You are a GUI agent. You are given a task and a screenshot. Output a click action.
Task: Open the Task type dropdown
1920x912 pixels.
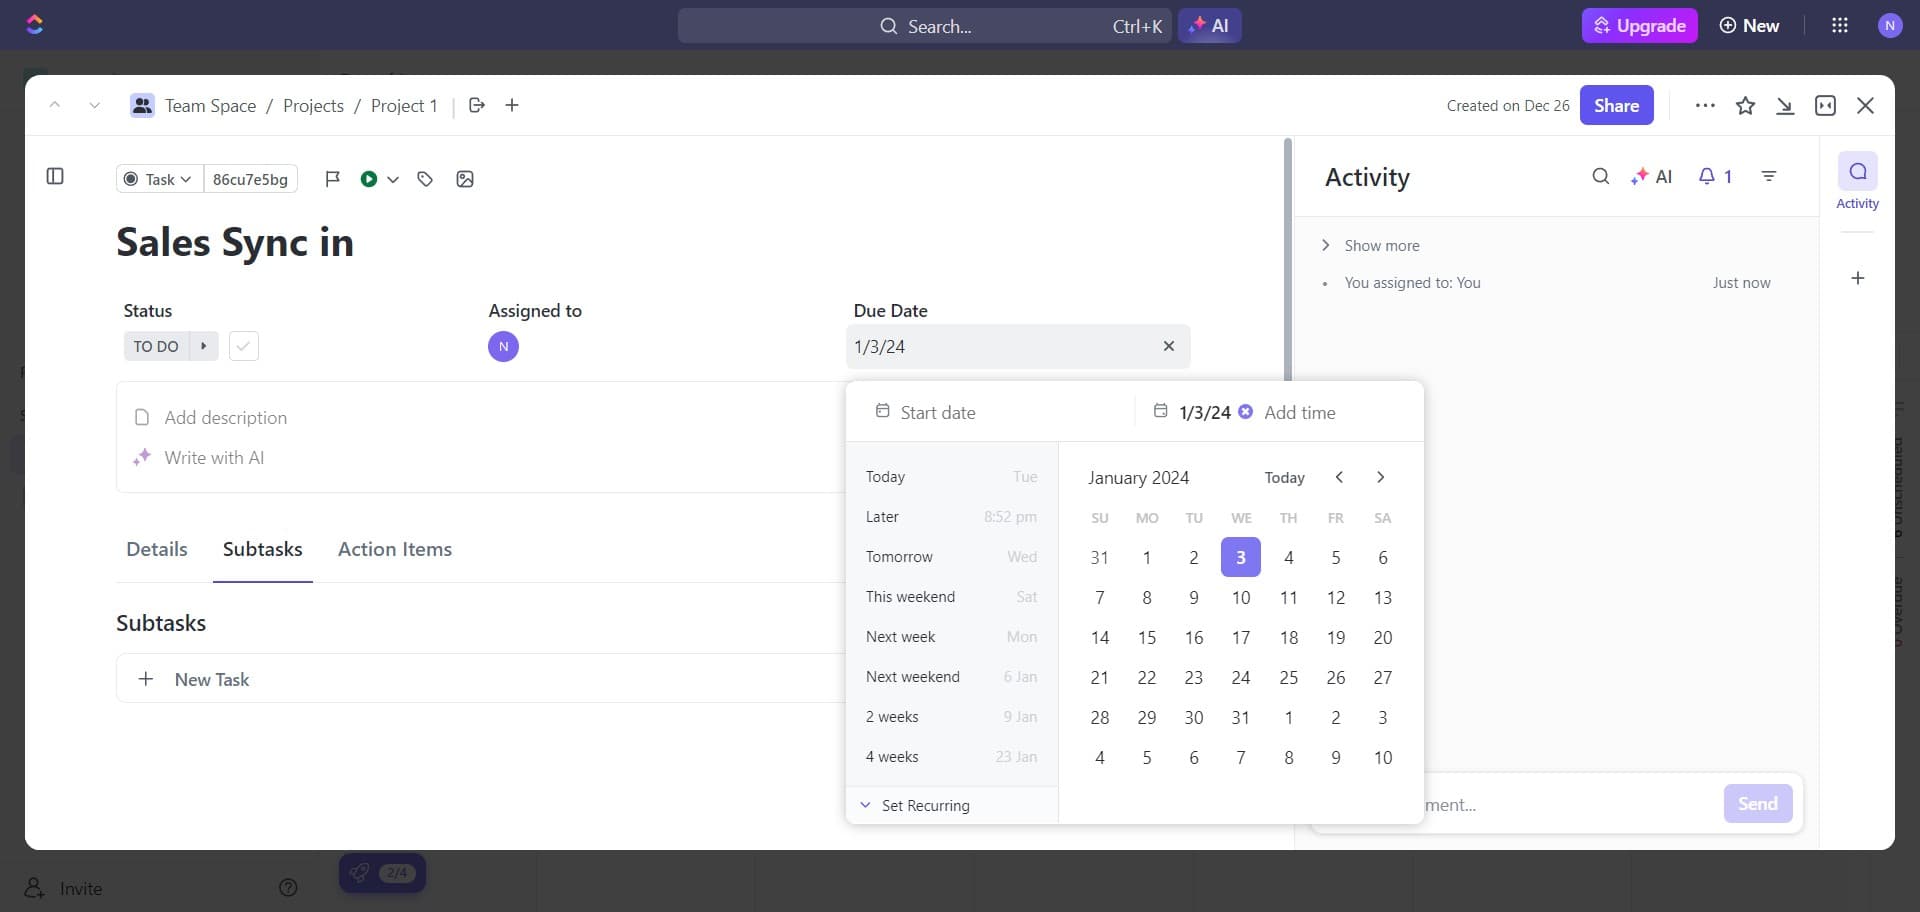(159, 179)
